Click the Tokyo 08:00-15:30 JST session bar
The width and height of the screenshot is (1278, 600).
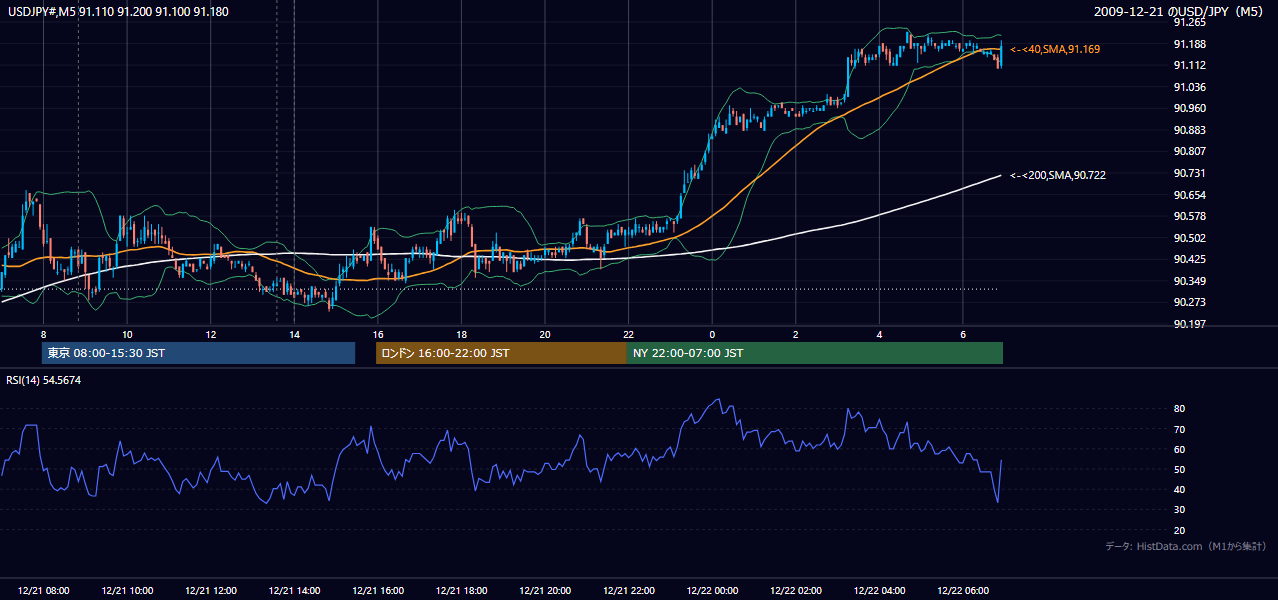[x=198, y=353]
